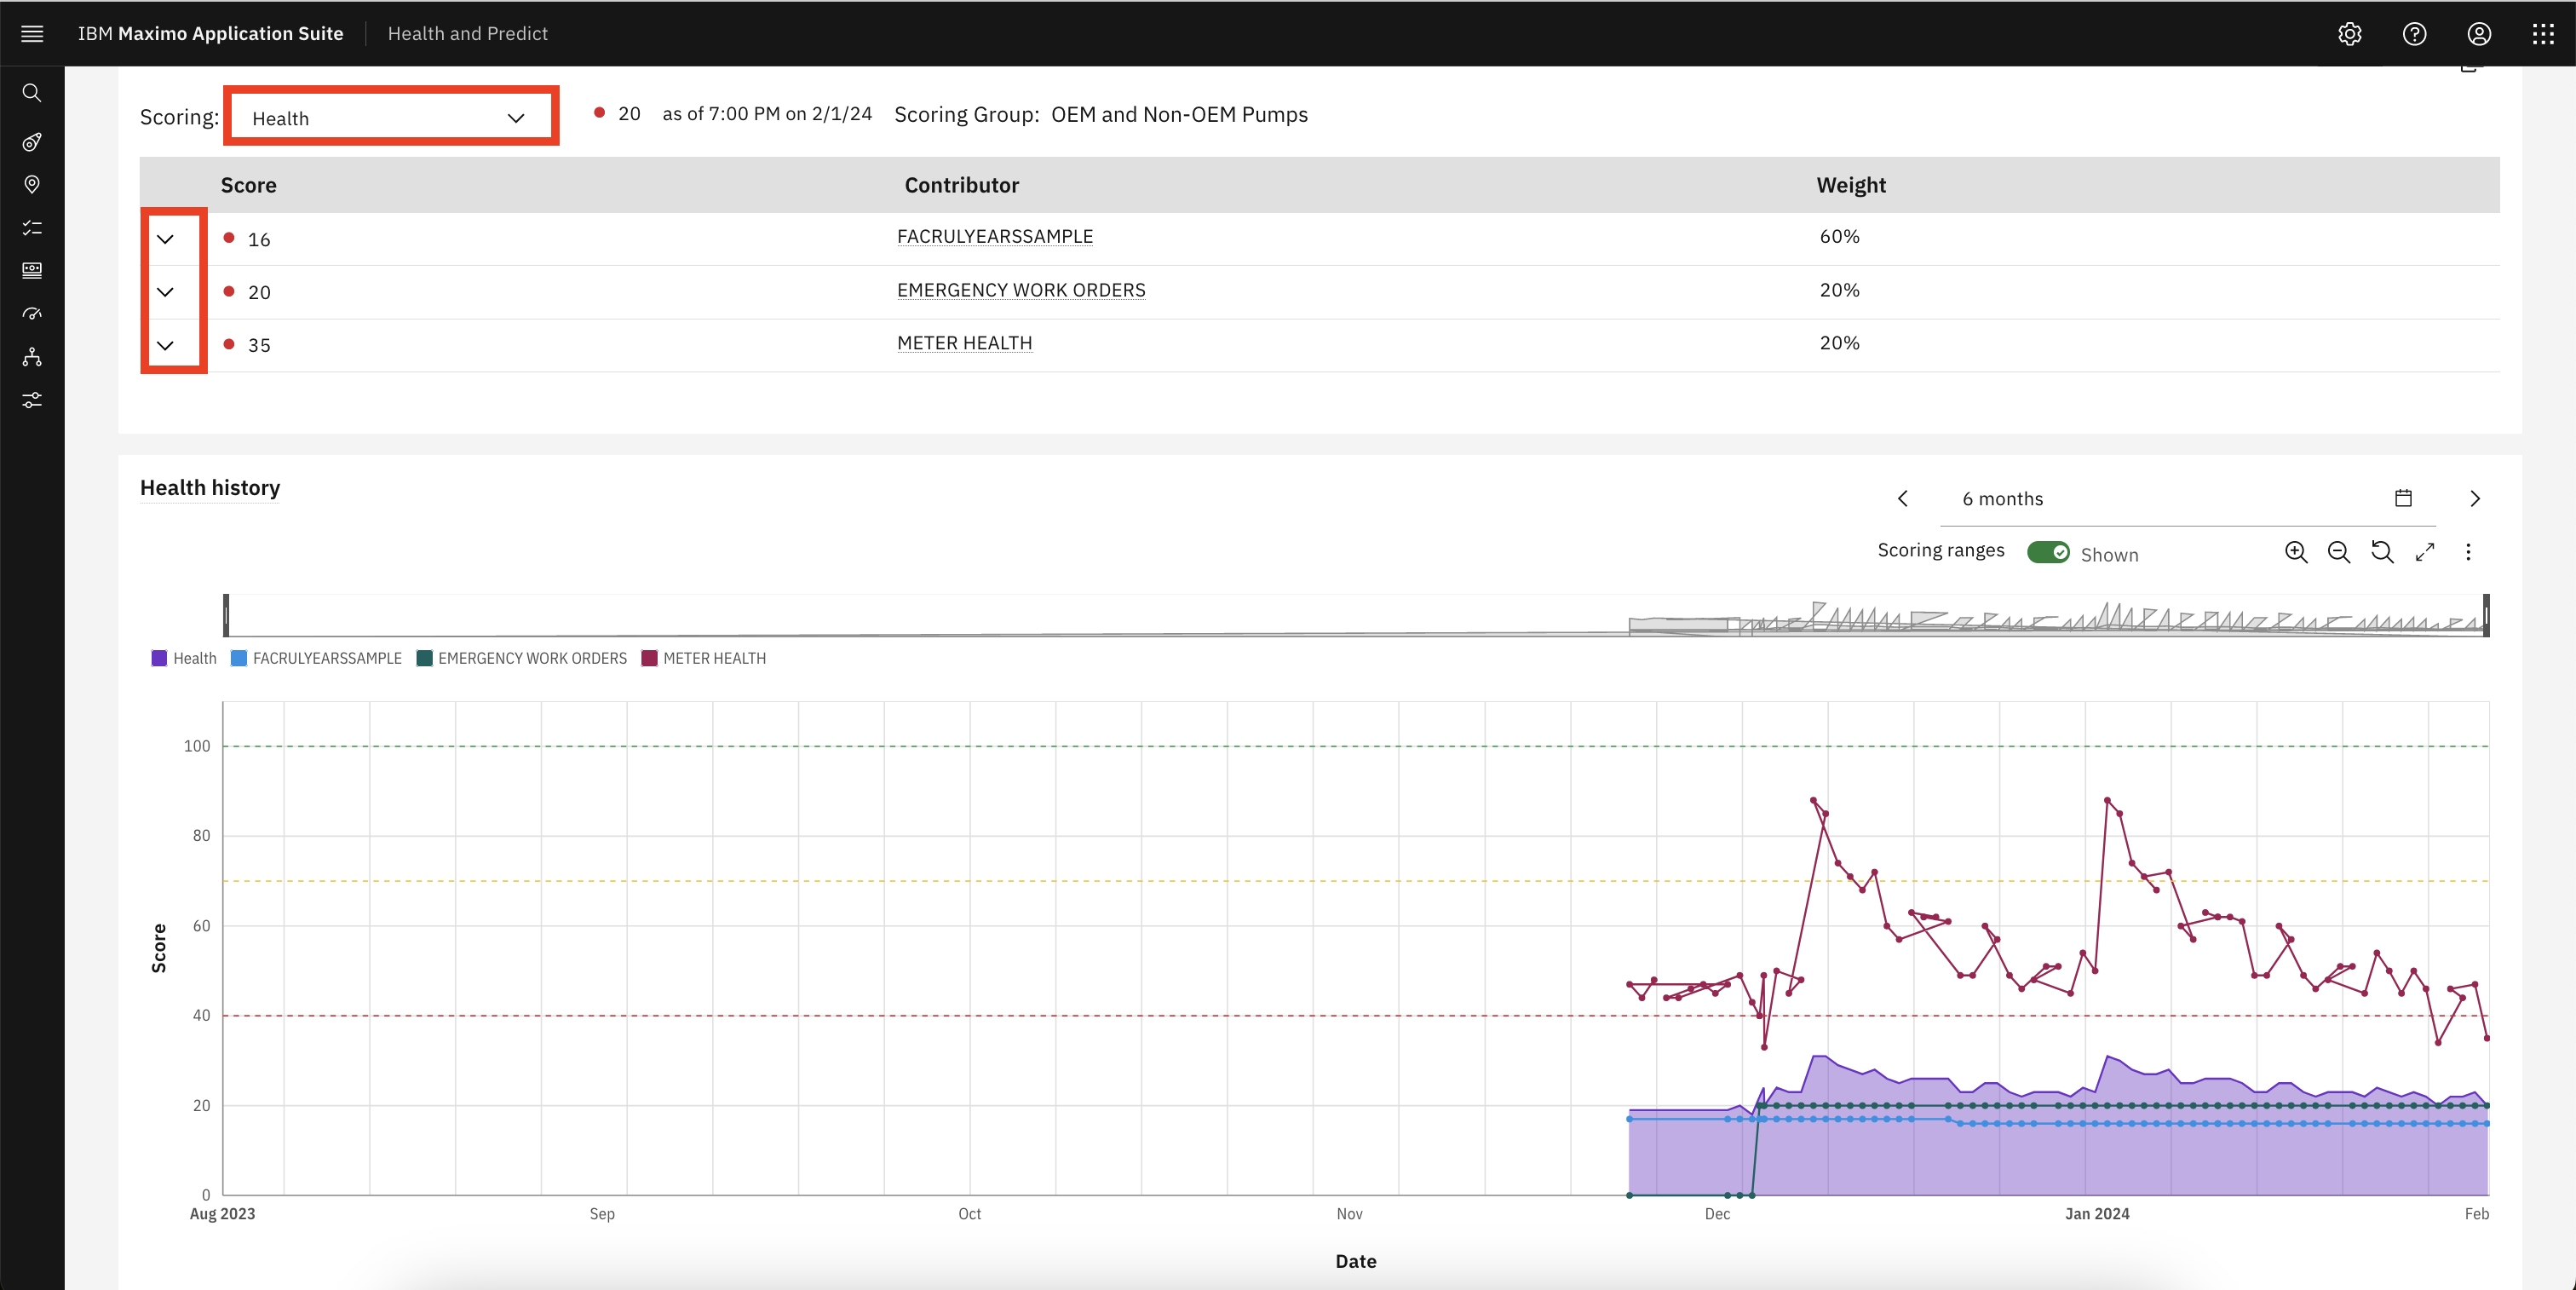
Task: Toggle Health series in chart legend
Action: (184, 658)
